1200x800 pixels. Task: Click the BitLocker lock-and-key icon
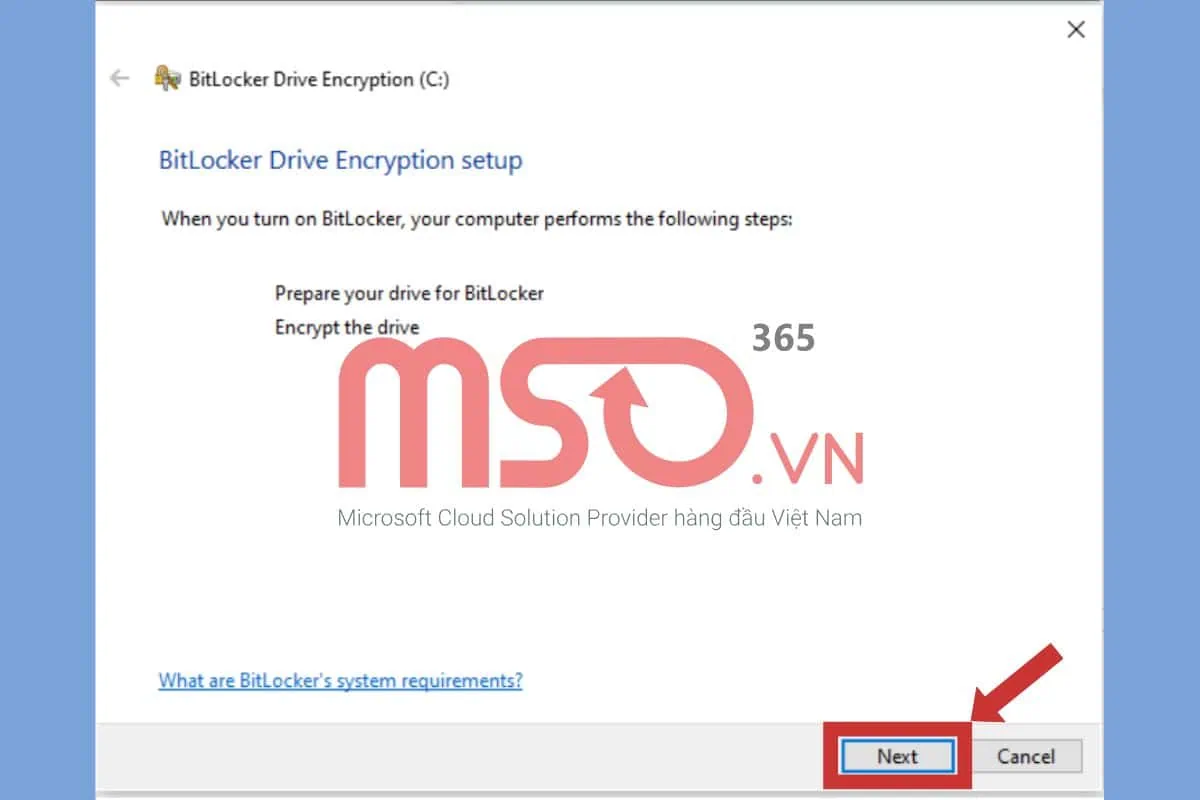pos(167,78)
